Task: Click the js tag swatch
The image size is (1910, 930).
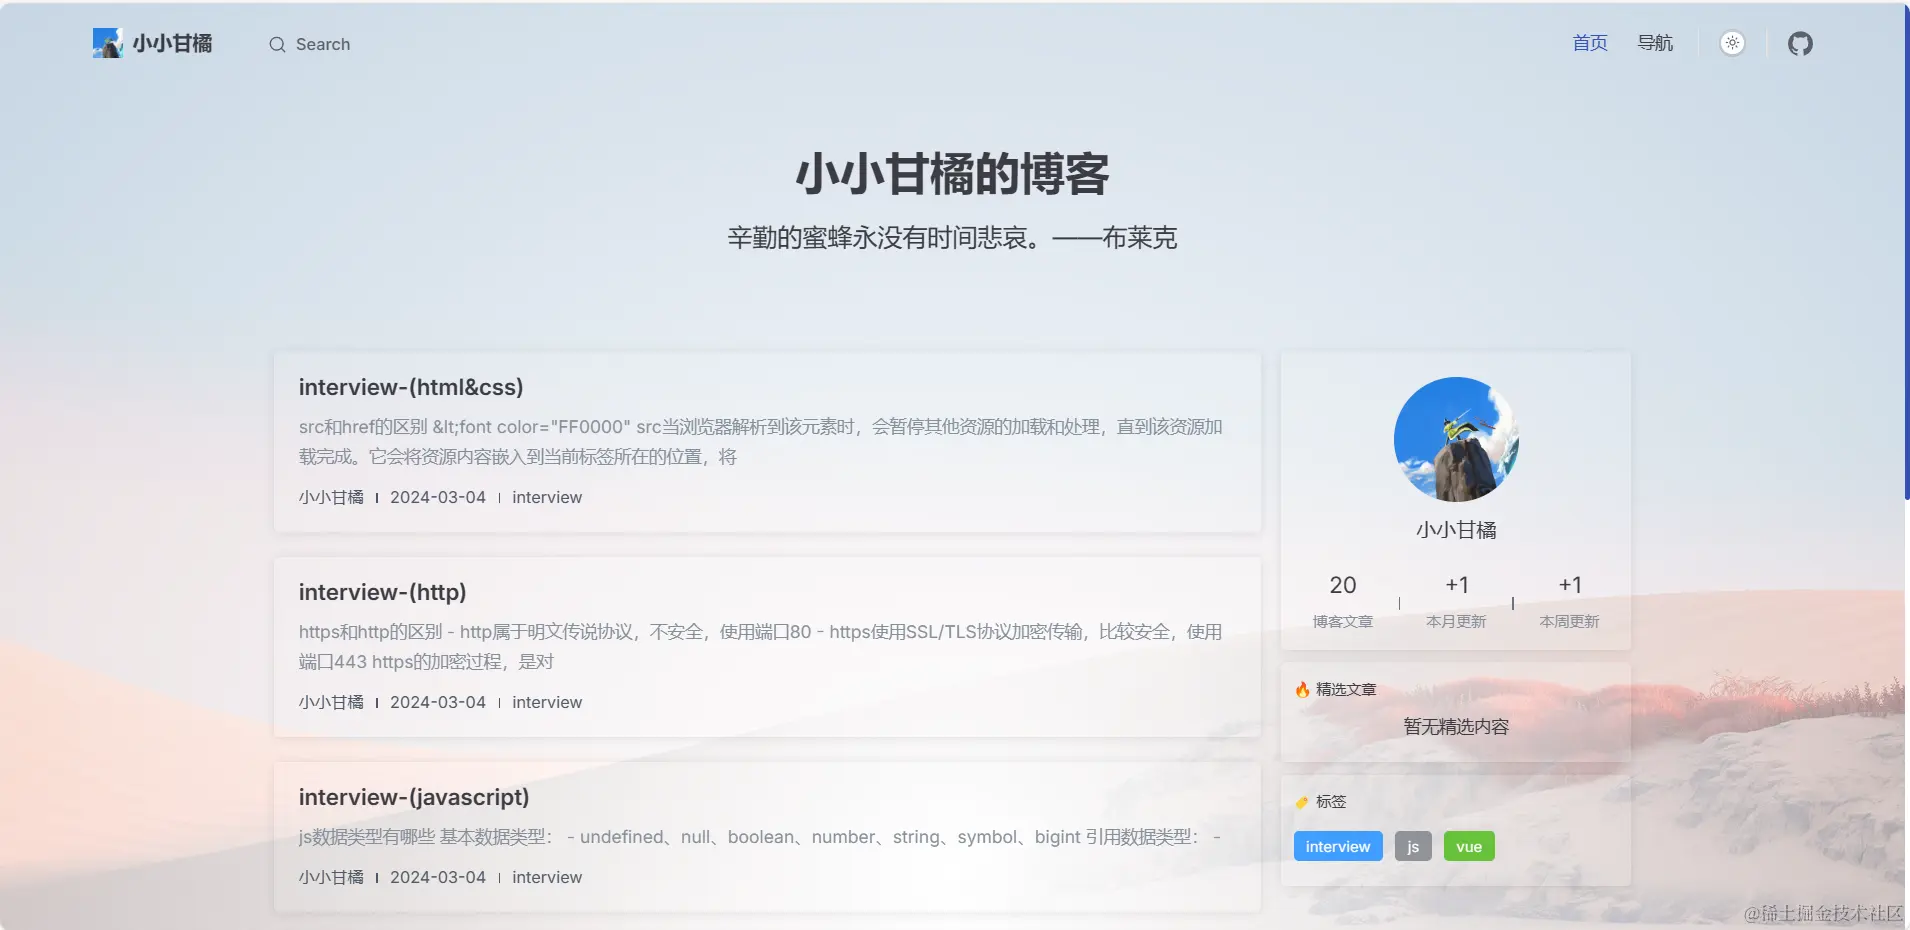Action: tap(1413, 846)
